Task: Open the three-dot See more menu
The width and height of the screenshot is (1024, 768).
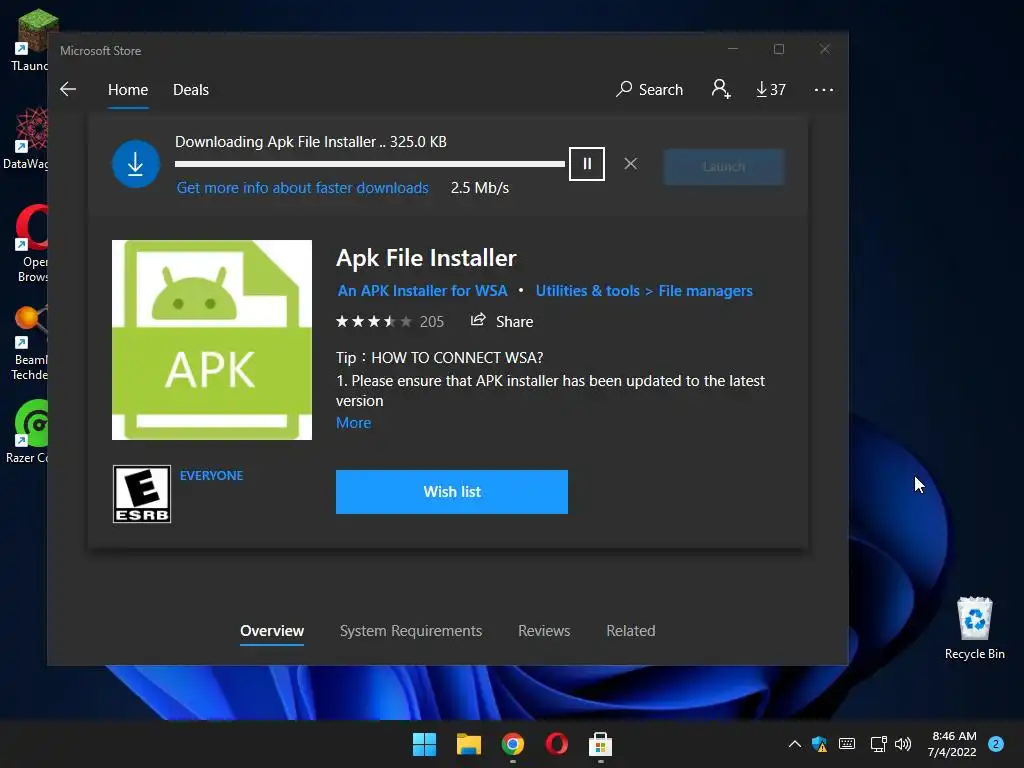Action: [824, 89]
